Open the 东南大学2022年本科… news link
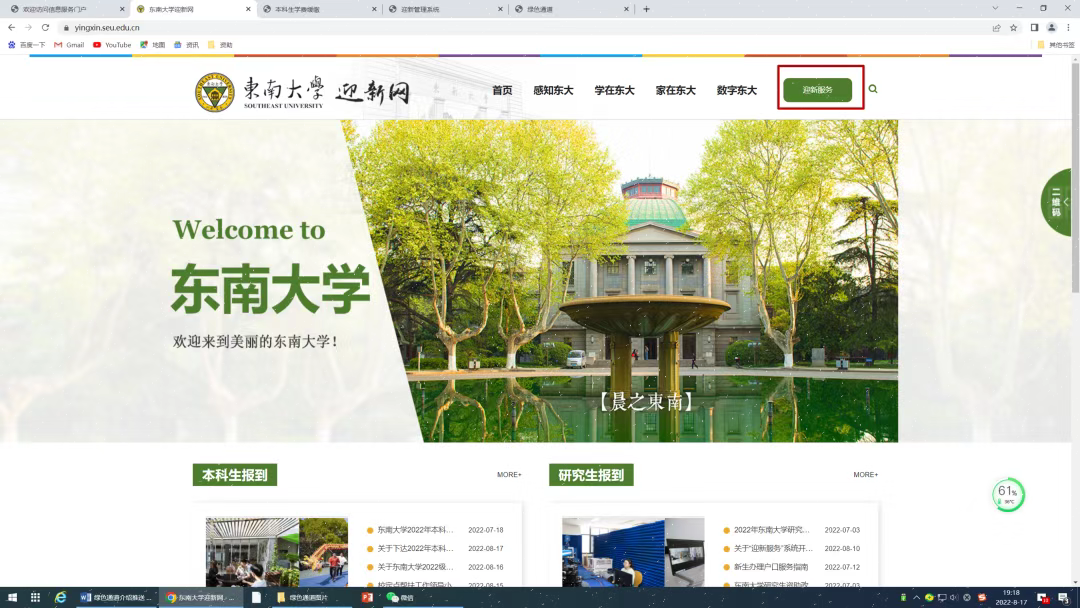Image resolution: width=1080 pixels, height=608 pixels. tap(415, 530)
